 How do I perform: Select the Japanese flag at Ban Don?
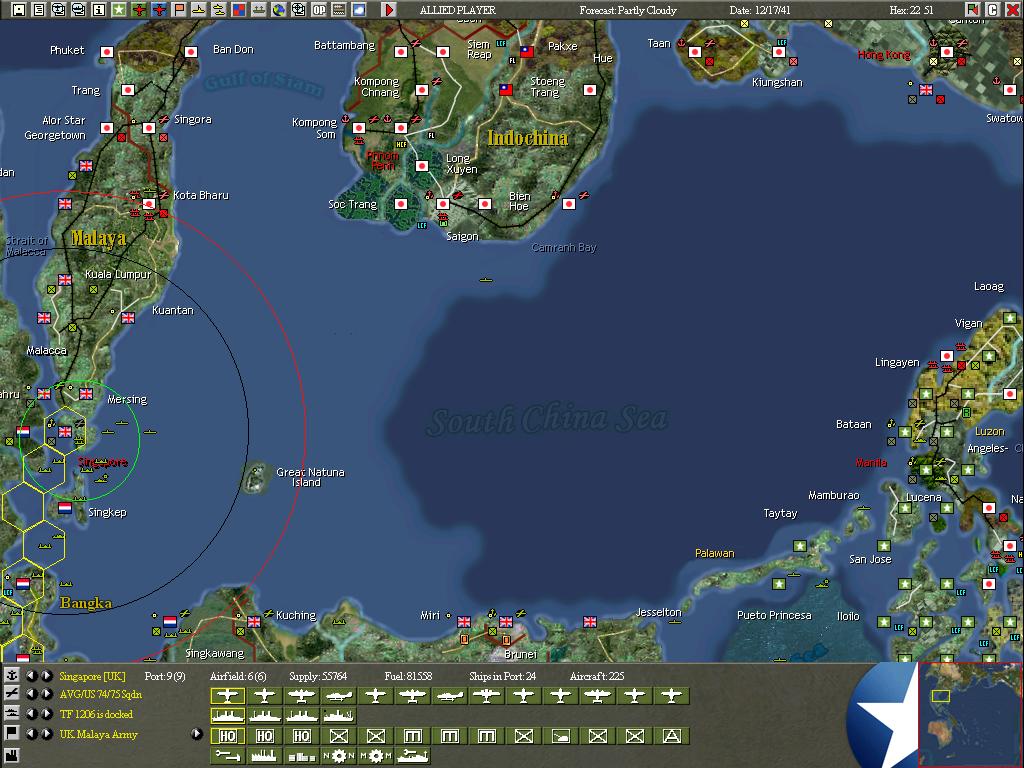coord(191,52)
